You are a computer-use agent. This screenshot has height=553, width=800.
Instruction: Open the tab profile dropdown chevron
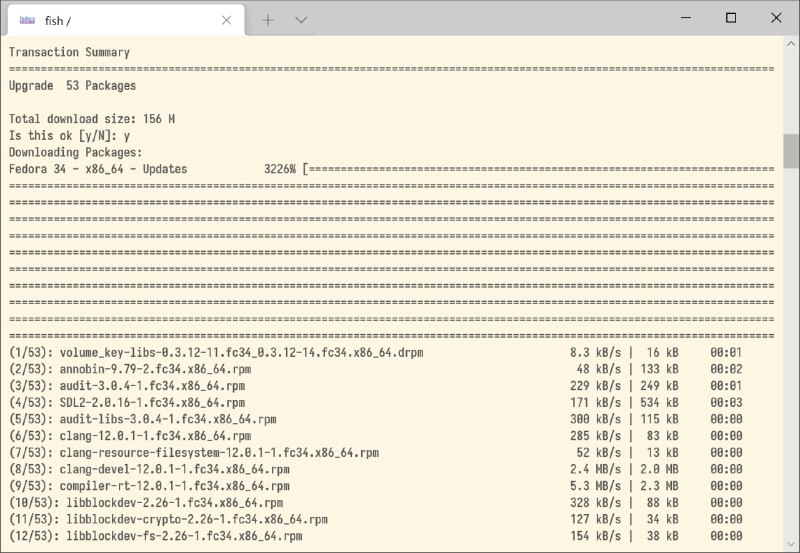click(x=301, y=20)
